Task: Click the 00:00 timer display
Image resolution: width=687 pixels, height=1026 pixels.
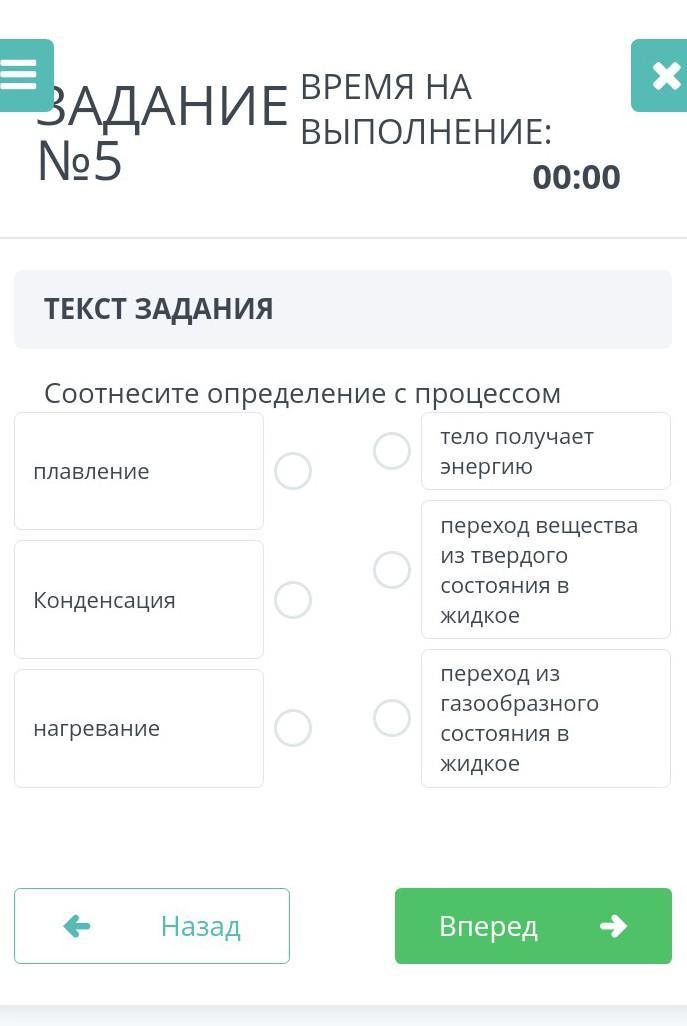Action: [576, 177]
